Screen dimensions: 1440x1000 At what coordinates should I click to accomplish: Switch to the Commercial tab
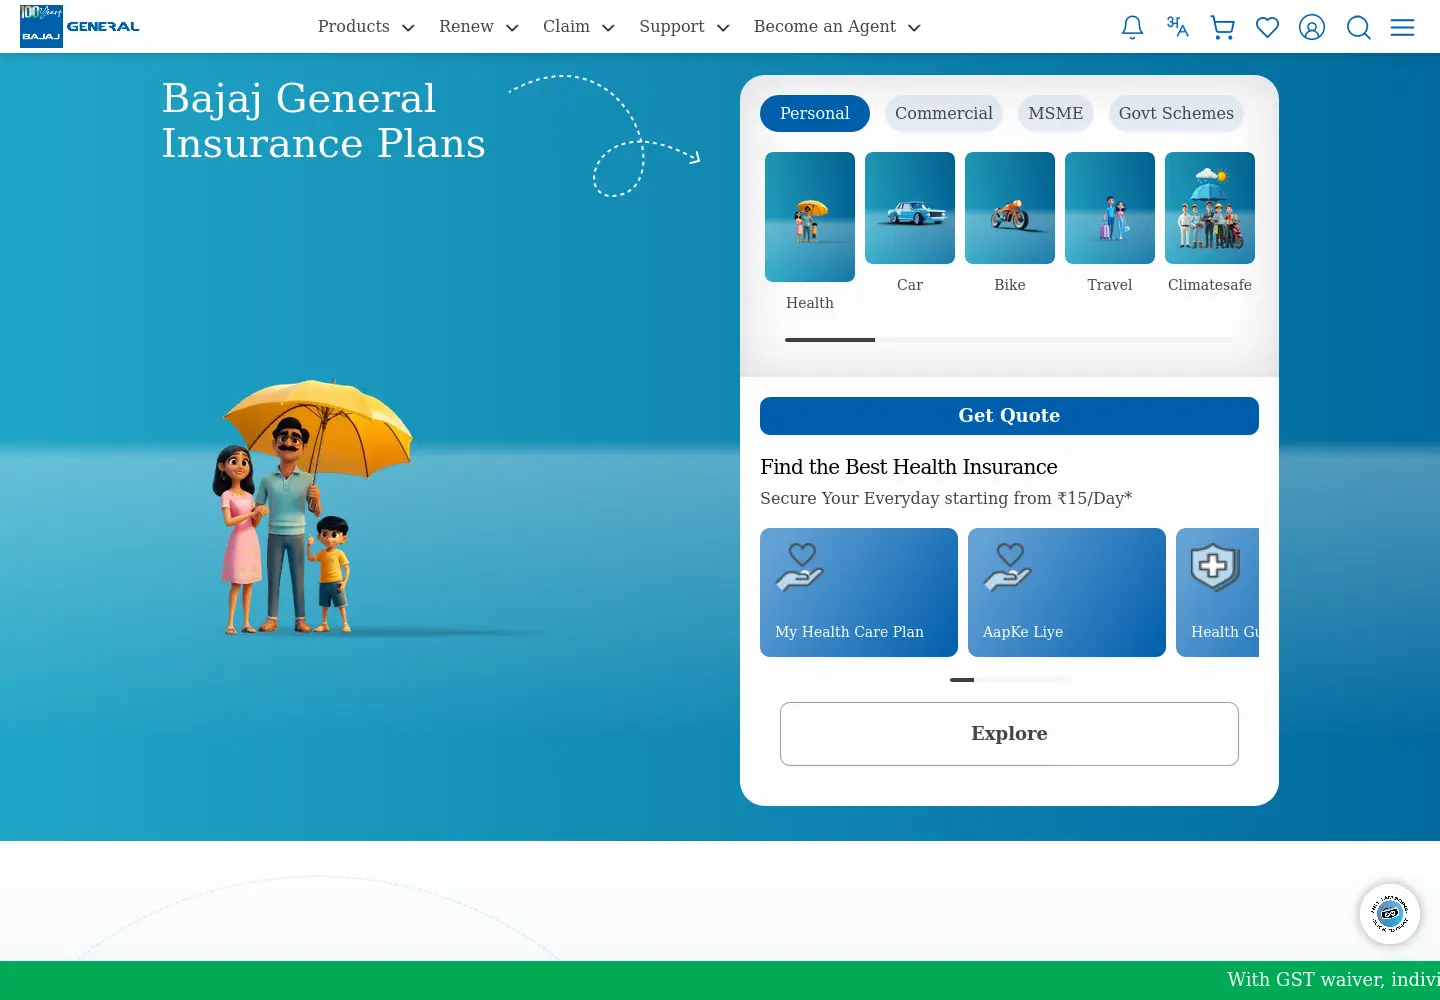pos(944,113)
